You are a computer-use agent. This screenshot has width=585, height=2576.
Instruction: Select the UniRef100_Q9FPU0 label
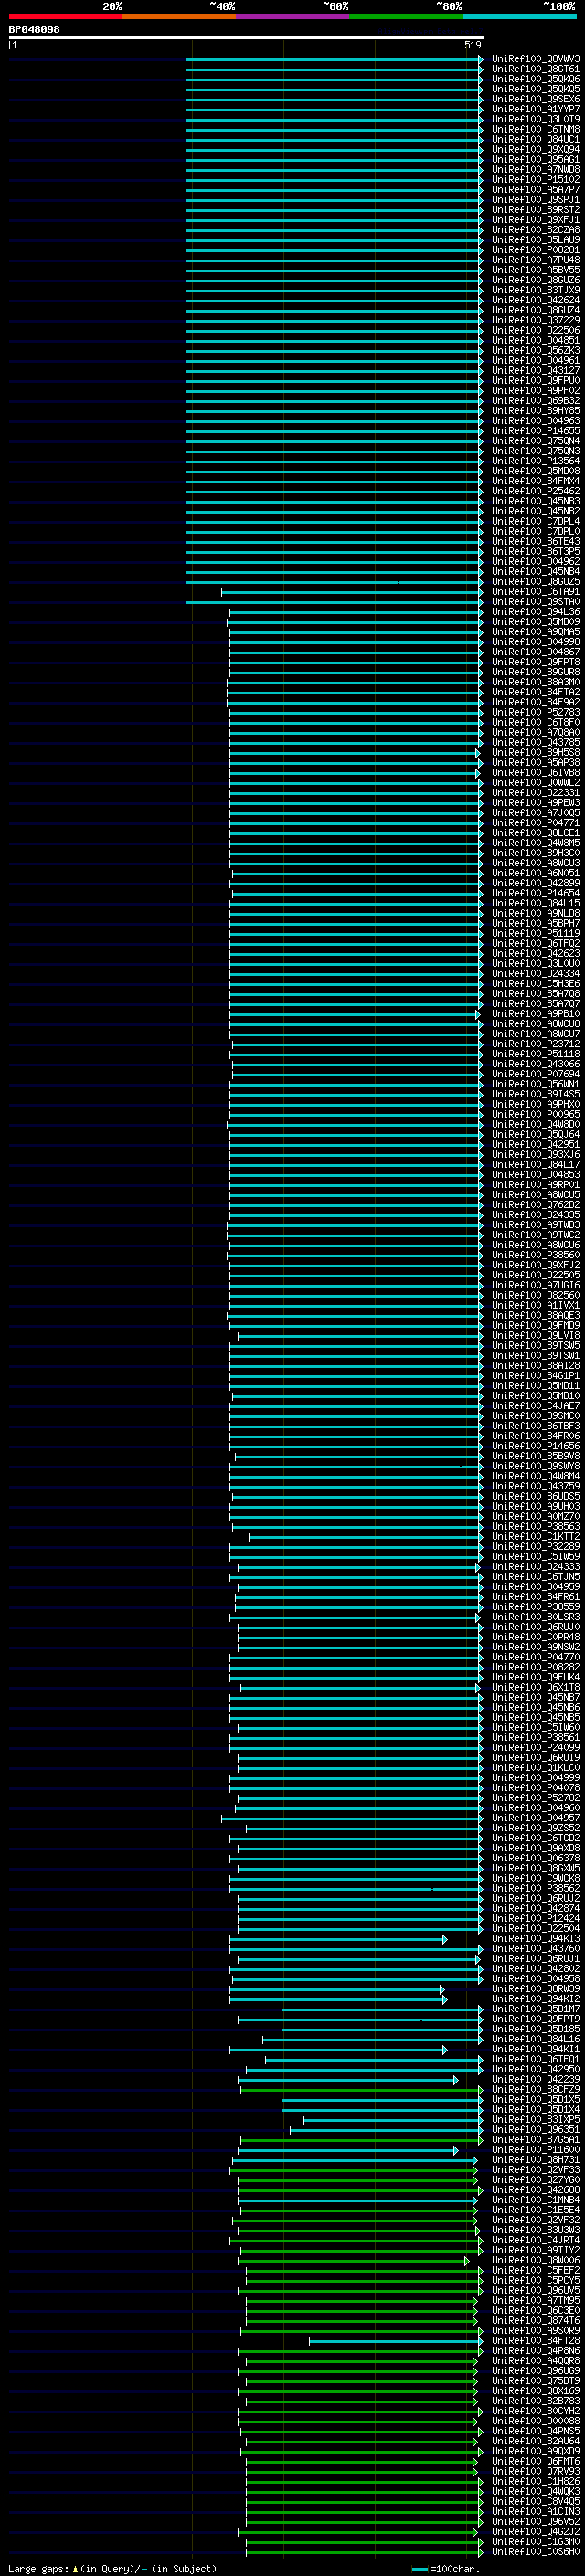tap(535, 381)
